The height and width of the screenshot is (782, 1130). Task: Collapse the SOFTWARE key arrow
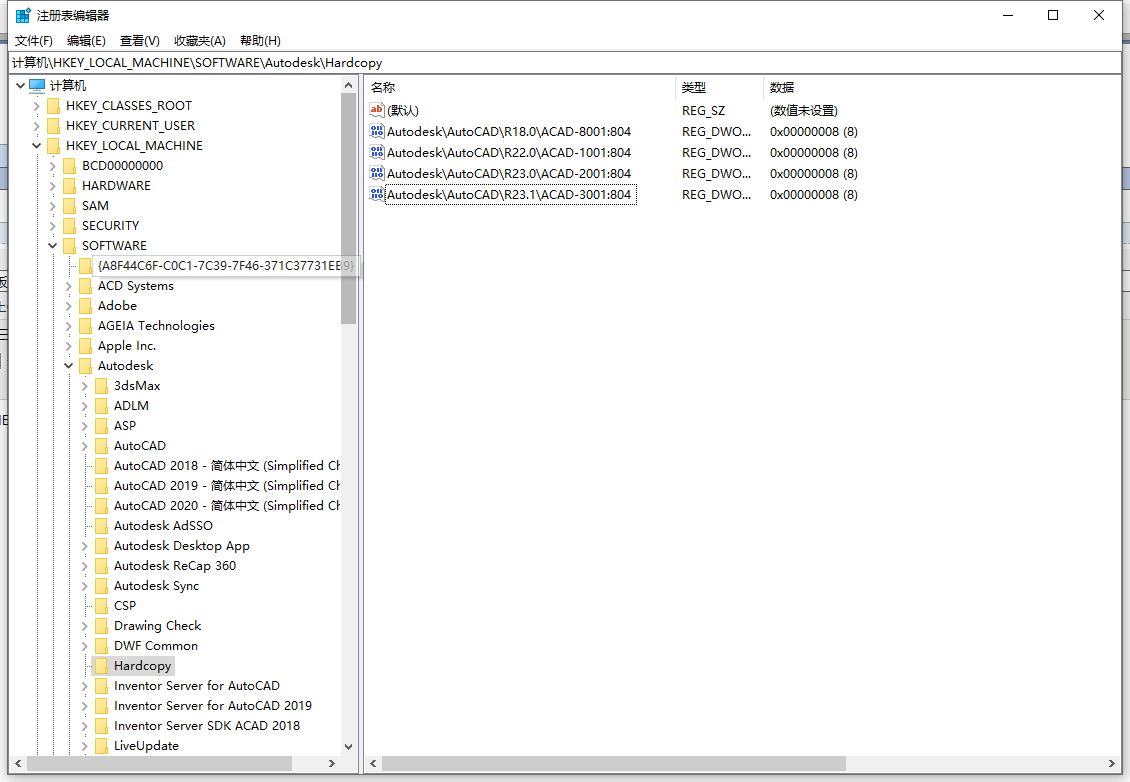53,246
